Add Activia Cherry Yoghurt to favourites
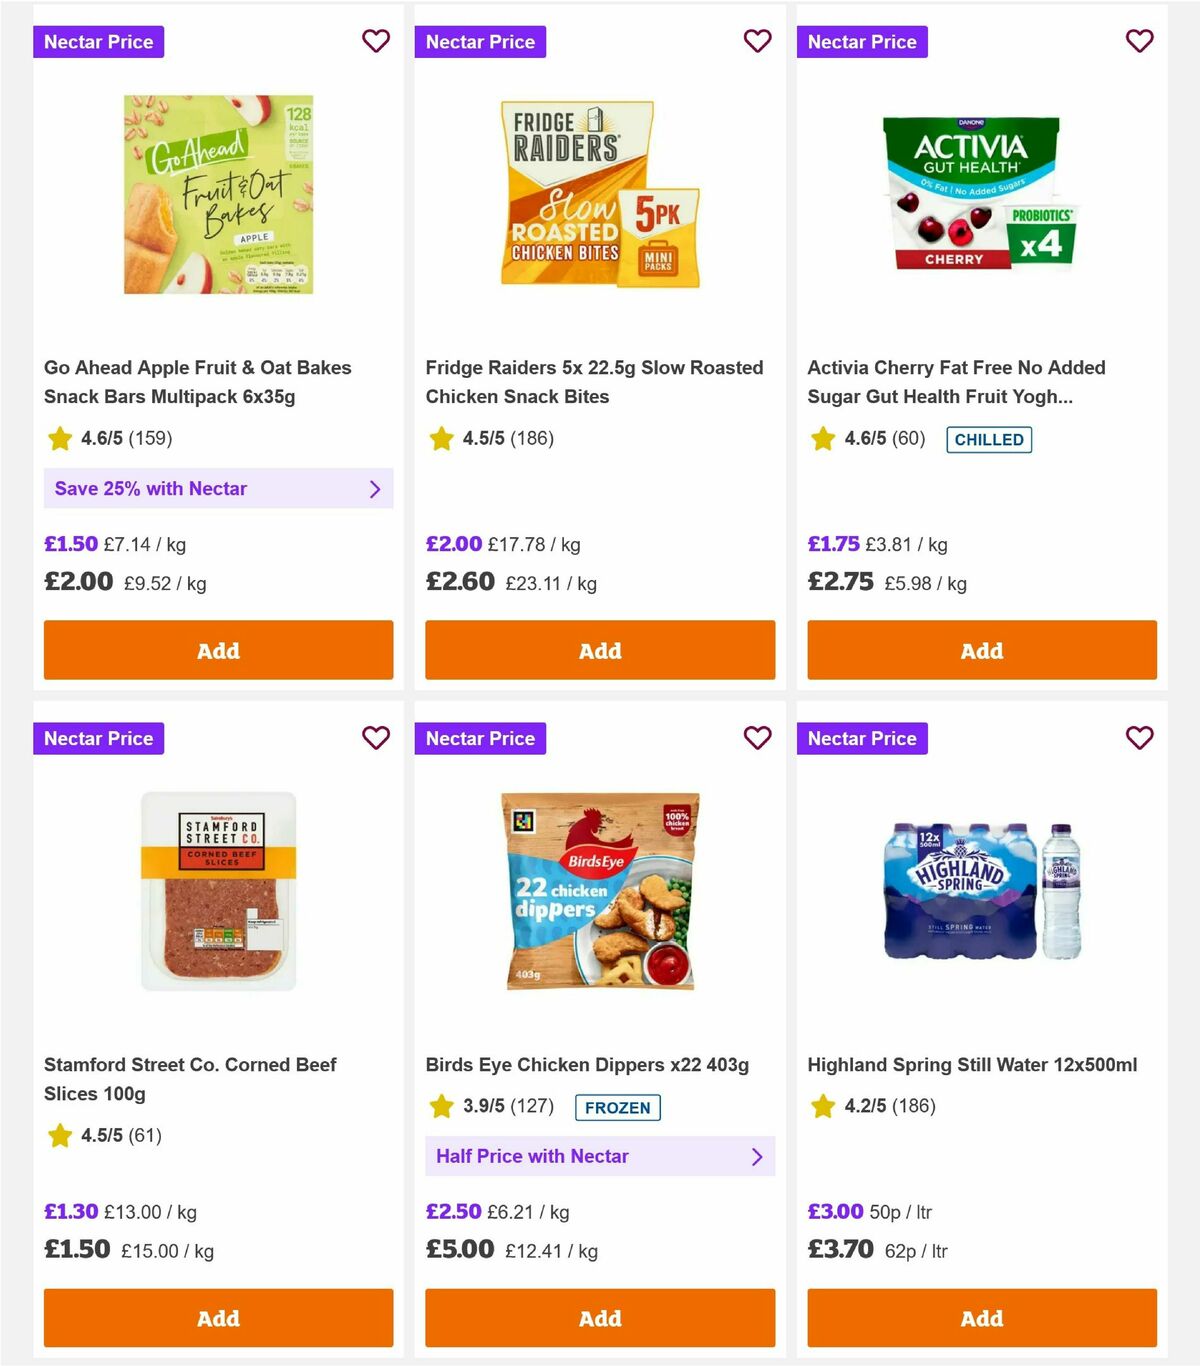This screenshot has width=1200, height=1366. (1139, 41)
